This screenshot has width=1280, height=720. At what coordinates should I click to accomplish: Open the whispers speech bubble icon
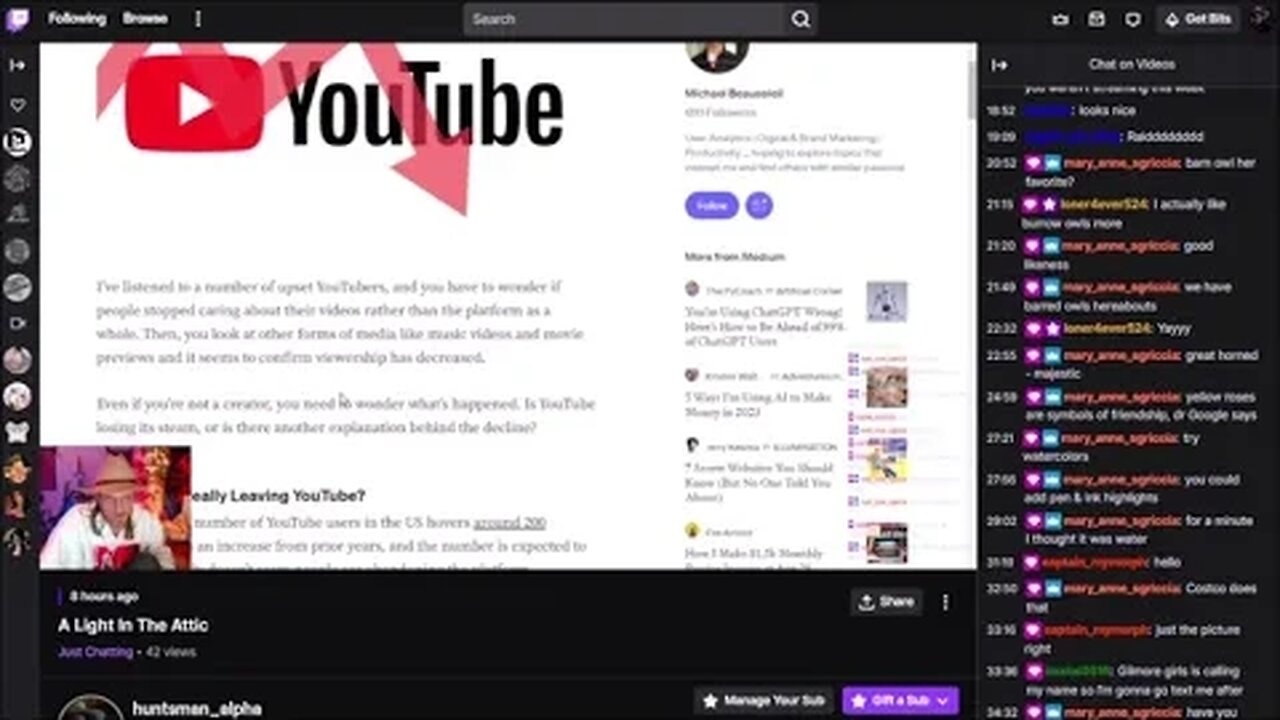coord(1133,19)
